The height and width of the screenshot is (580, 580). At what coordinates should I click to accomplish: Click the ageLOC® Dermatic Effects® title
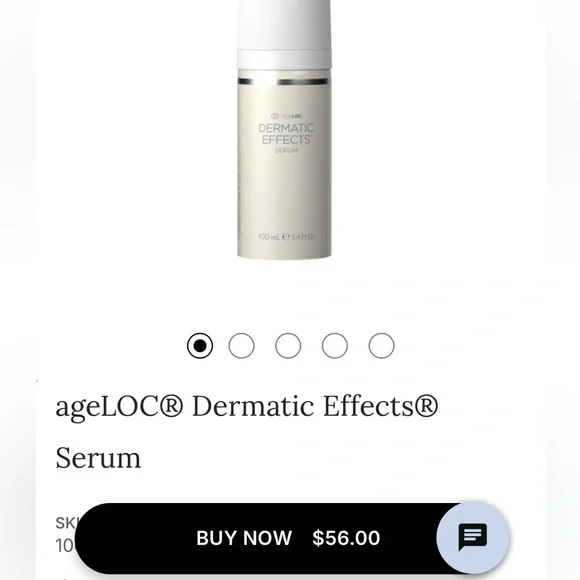(247, 406)
